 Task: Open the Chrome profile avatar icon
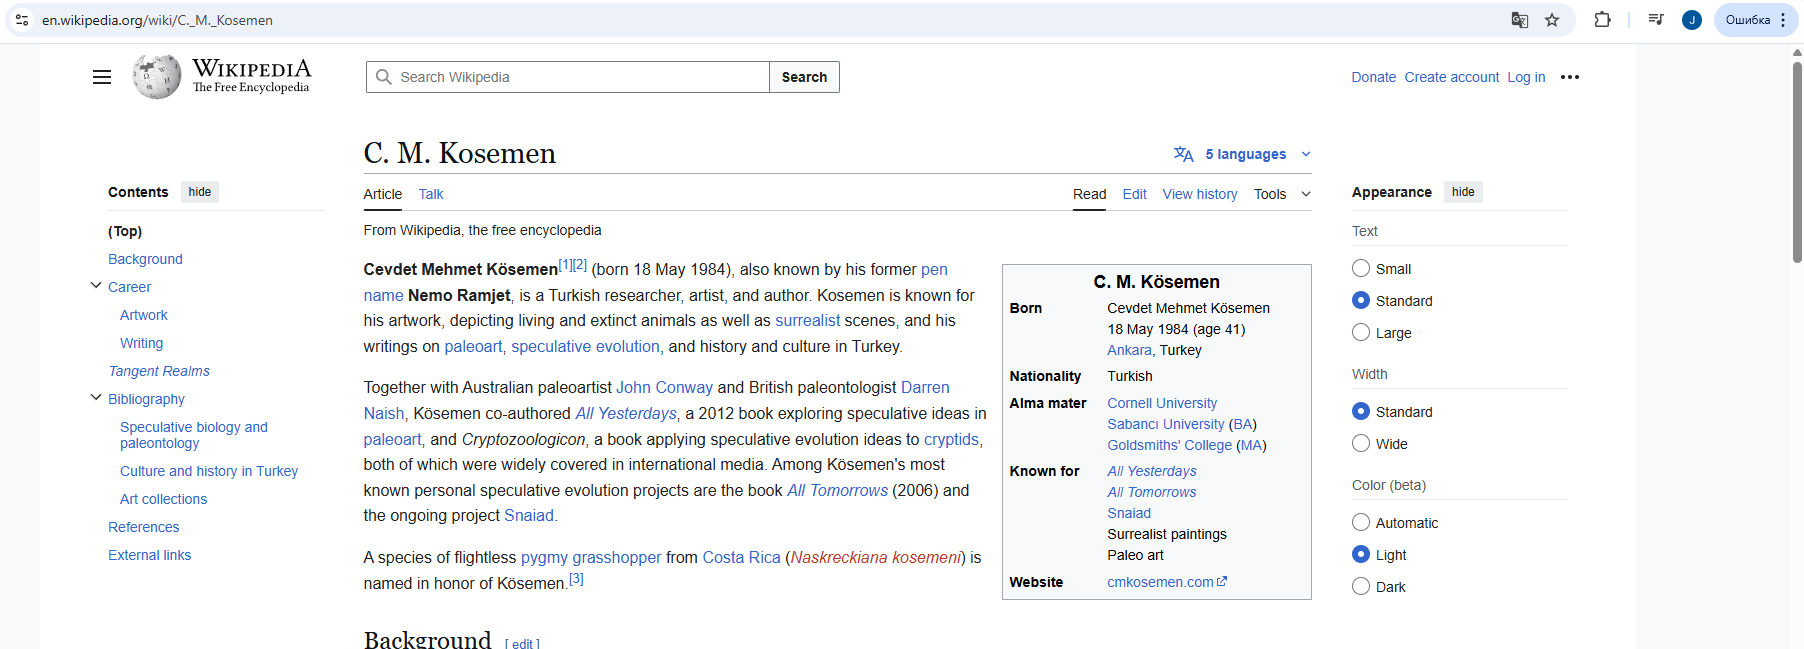[x=1692, y=20]
